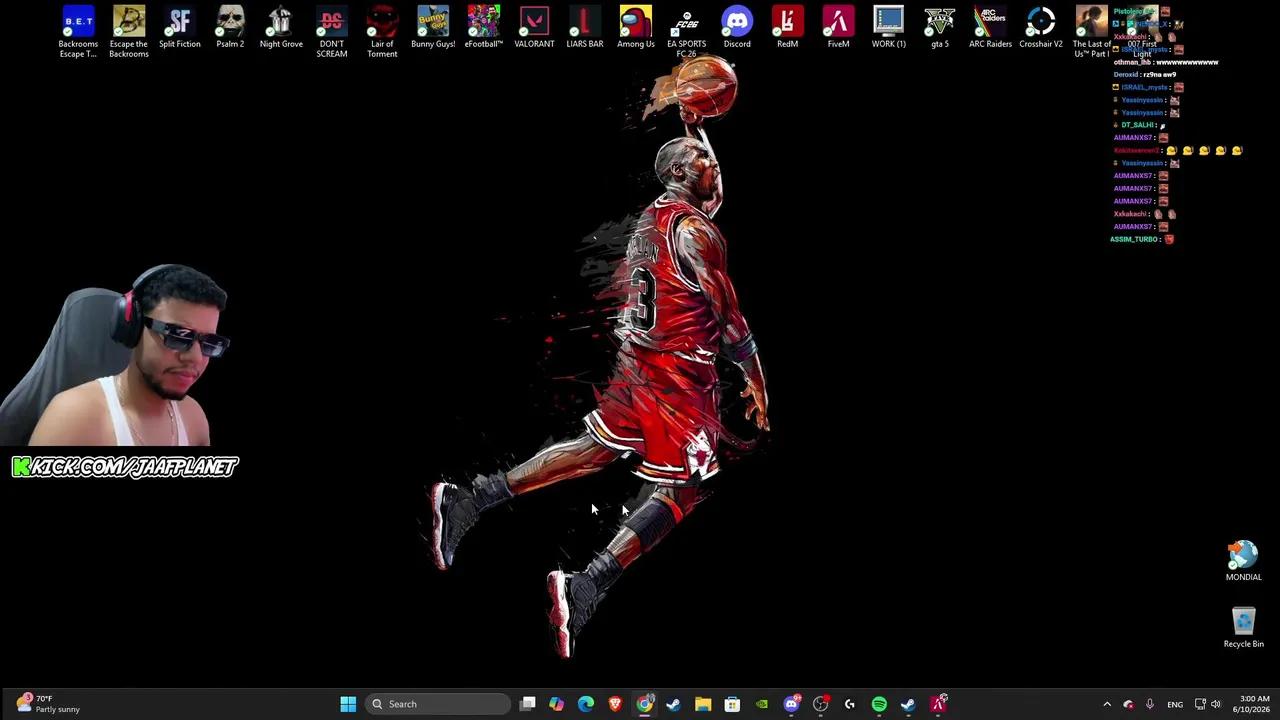Image resolution: width=1280 pixels, height=720 pixels.
Task: Open Spotify from the taskbar
Action: coord(879,704)
